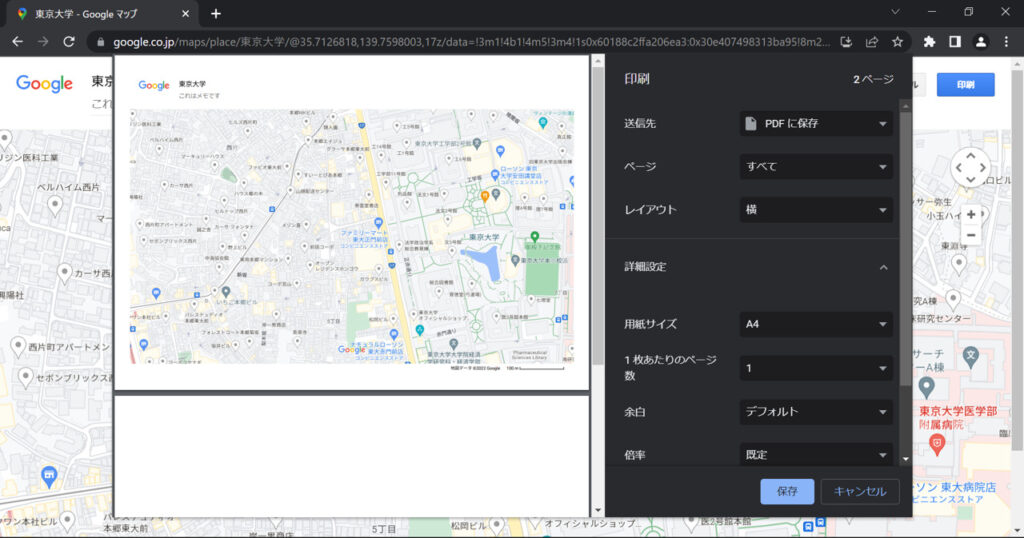
Task: Click the map pin beside ベルハイム西片
Action: coord(56,206)
